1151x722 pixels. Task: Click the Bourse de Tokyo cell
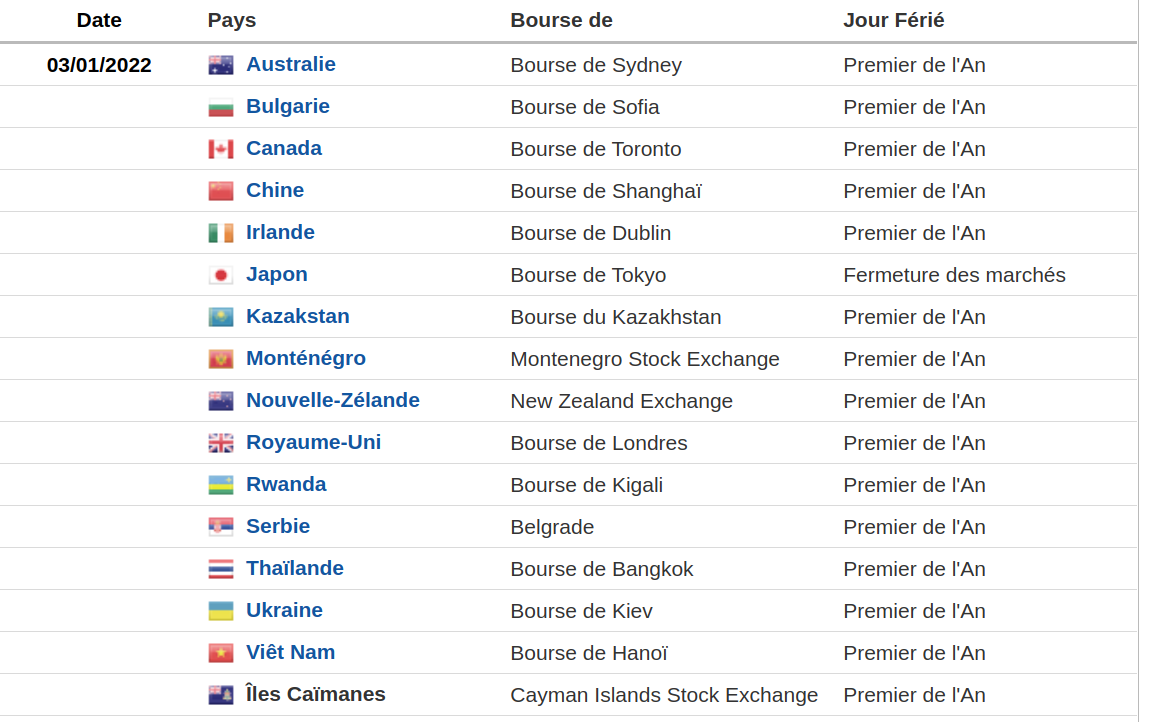coord(587,275)
